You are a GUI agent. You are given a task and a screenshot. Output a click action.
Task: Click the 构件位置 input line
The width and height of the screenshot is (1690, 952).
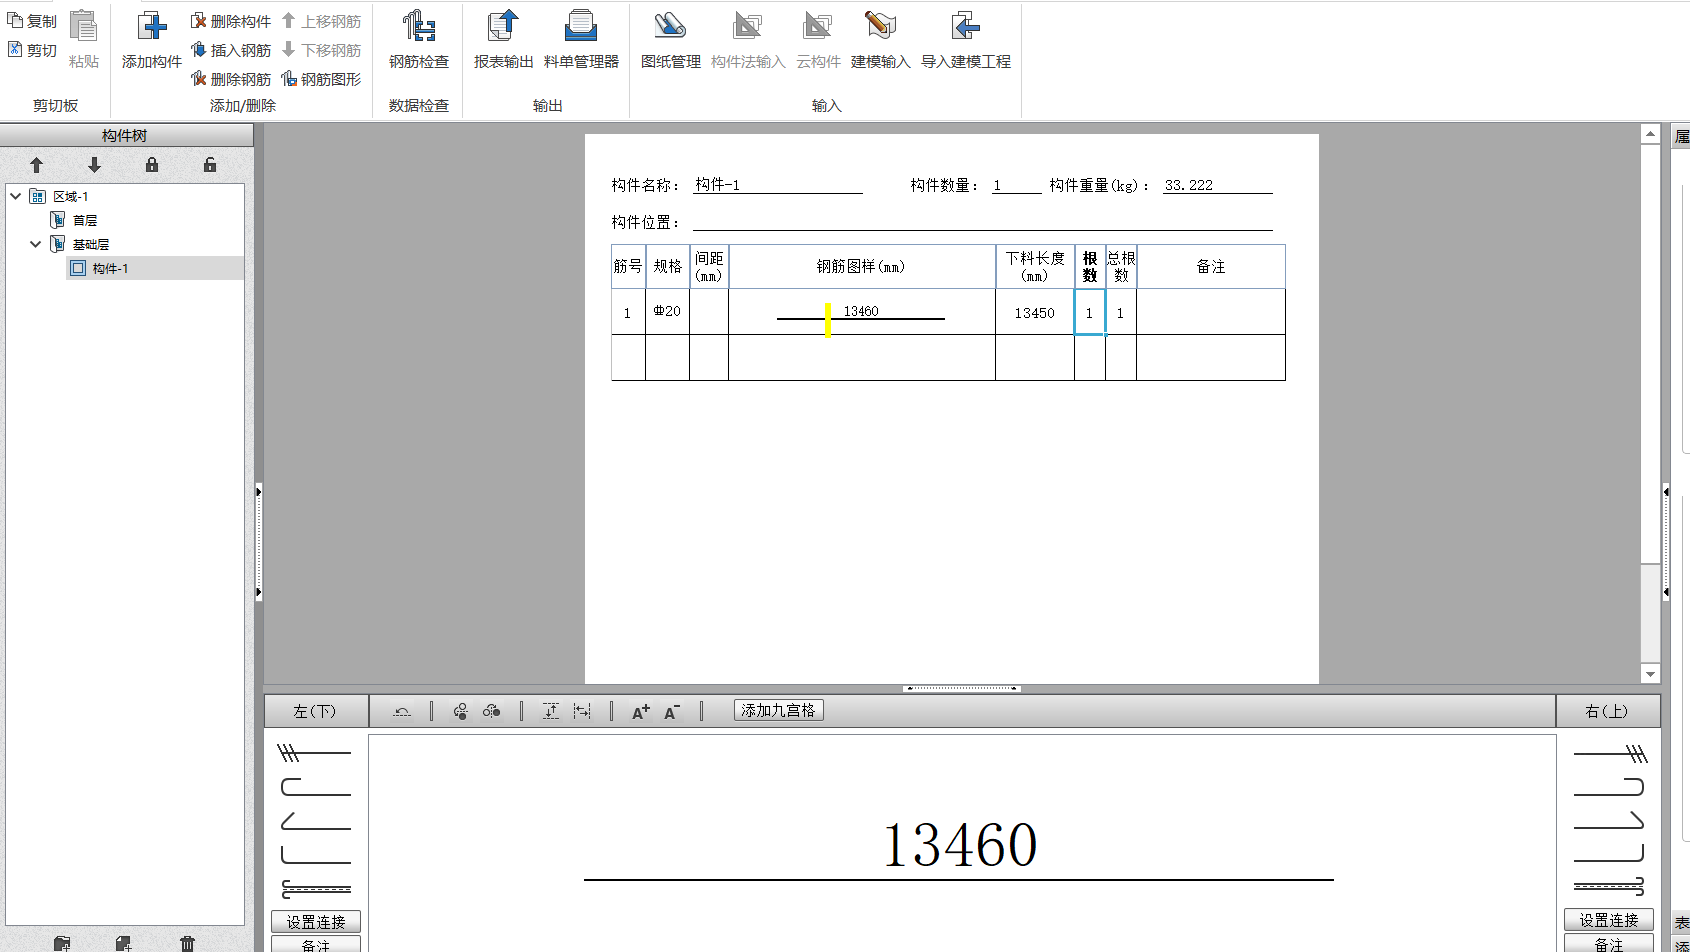pos(982,222)
